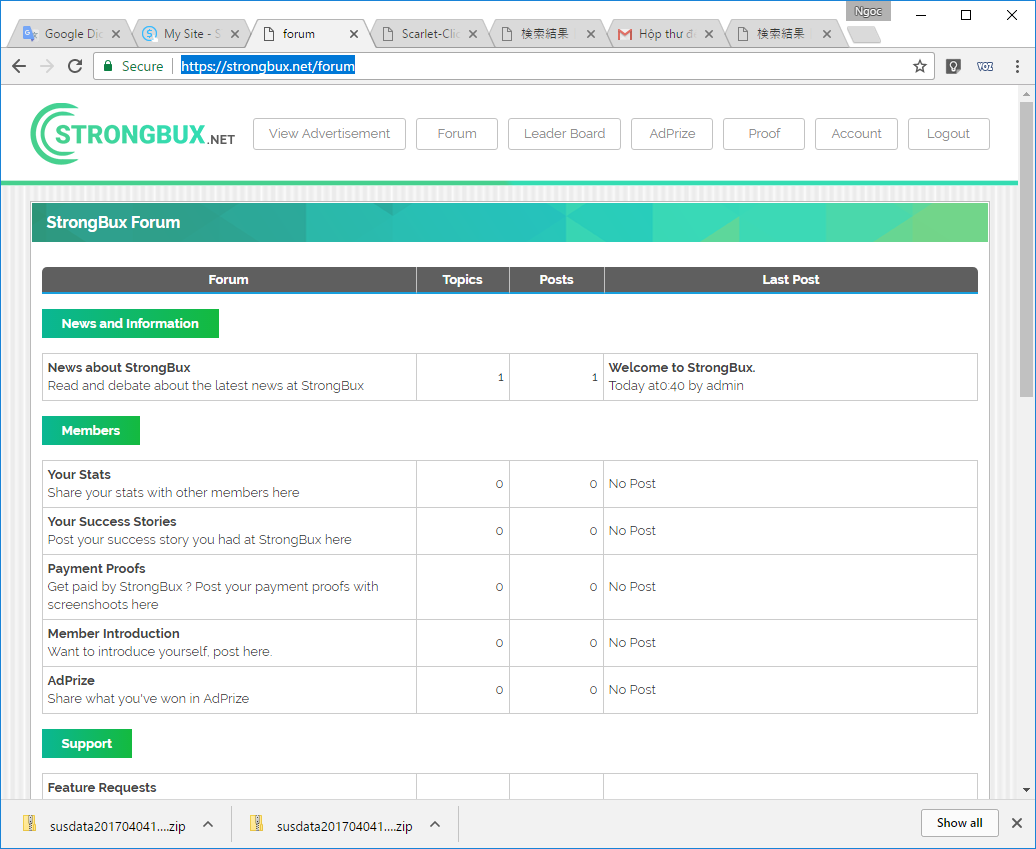This screenshot has height=849, width=1036.
Task: Bookmark this page with the star icon
Action: (920, 66)
